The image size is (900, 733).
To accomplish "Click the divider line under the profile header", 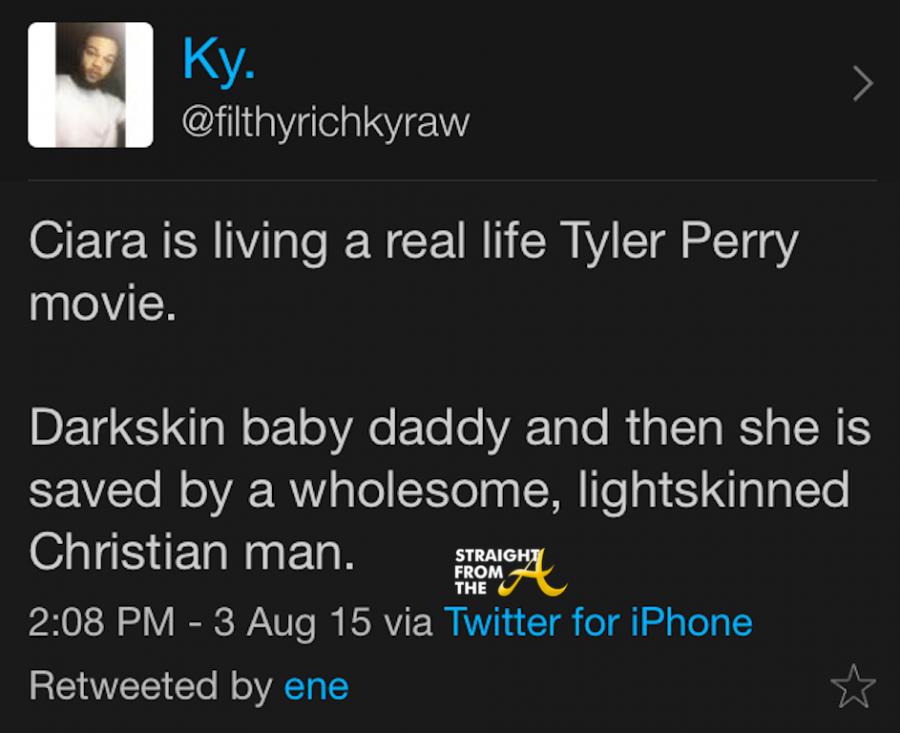I will (450, 181).
